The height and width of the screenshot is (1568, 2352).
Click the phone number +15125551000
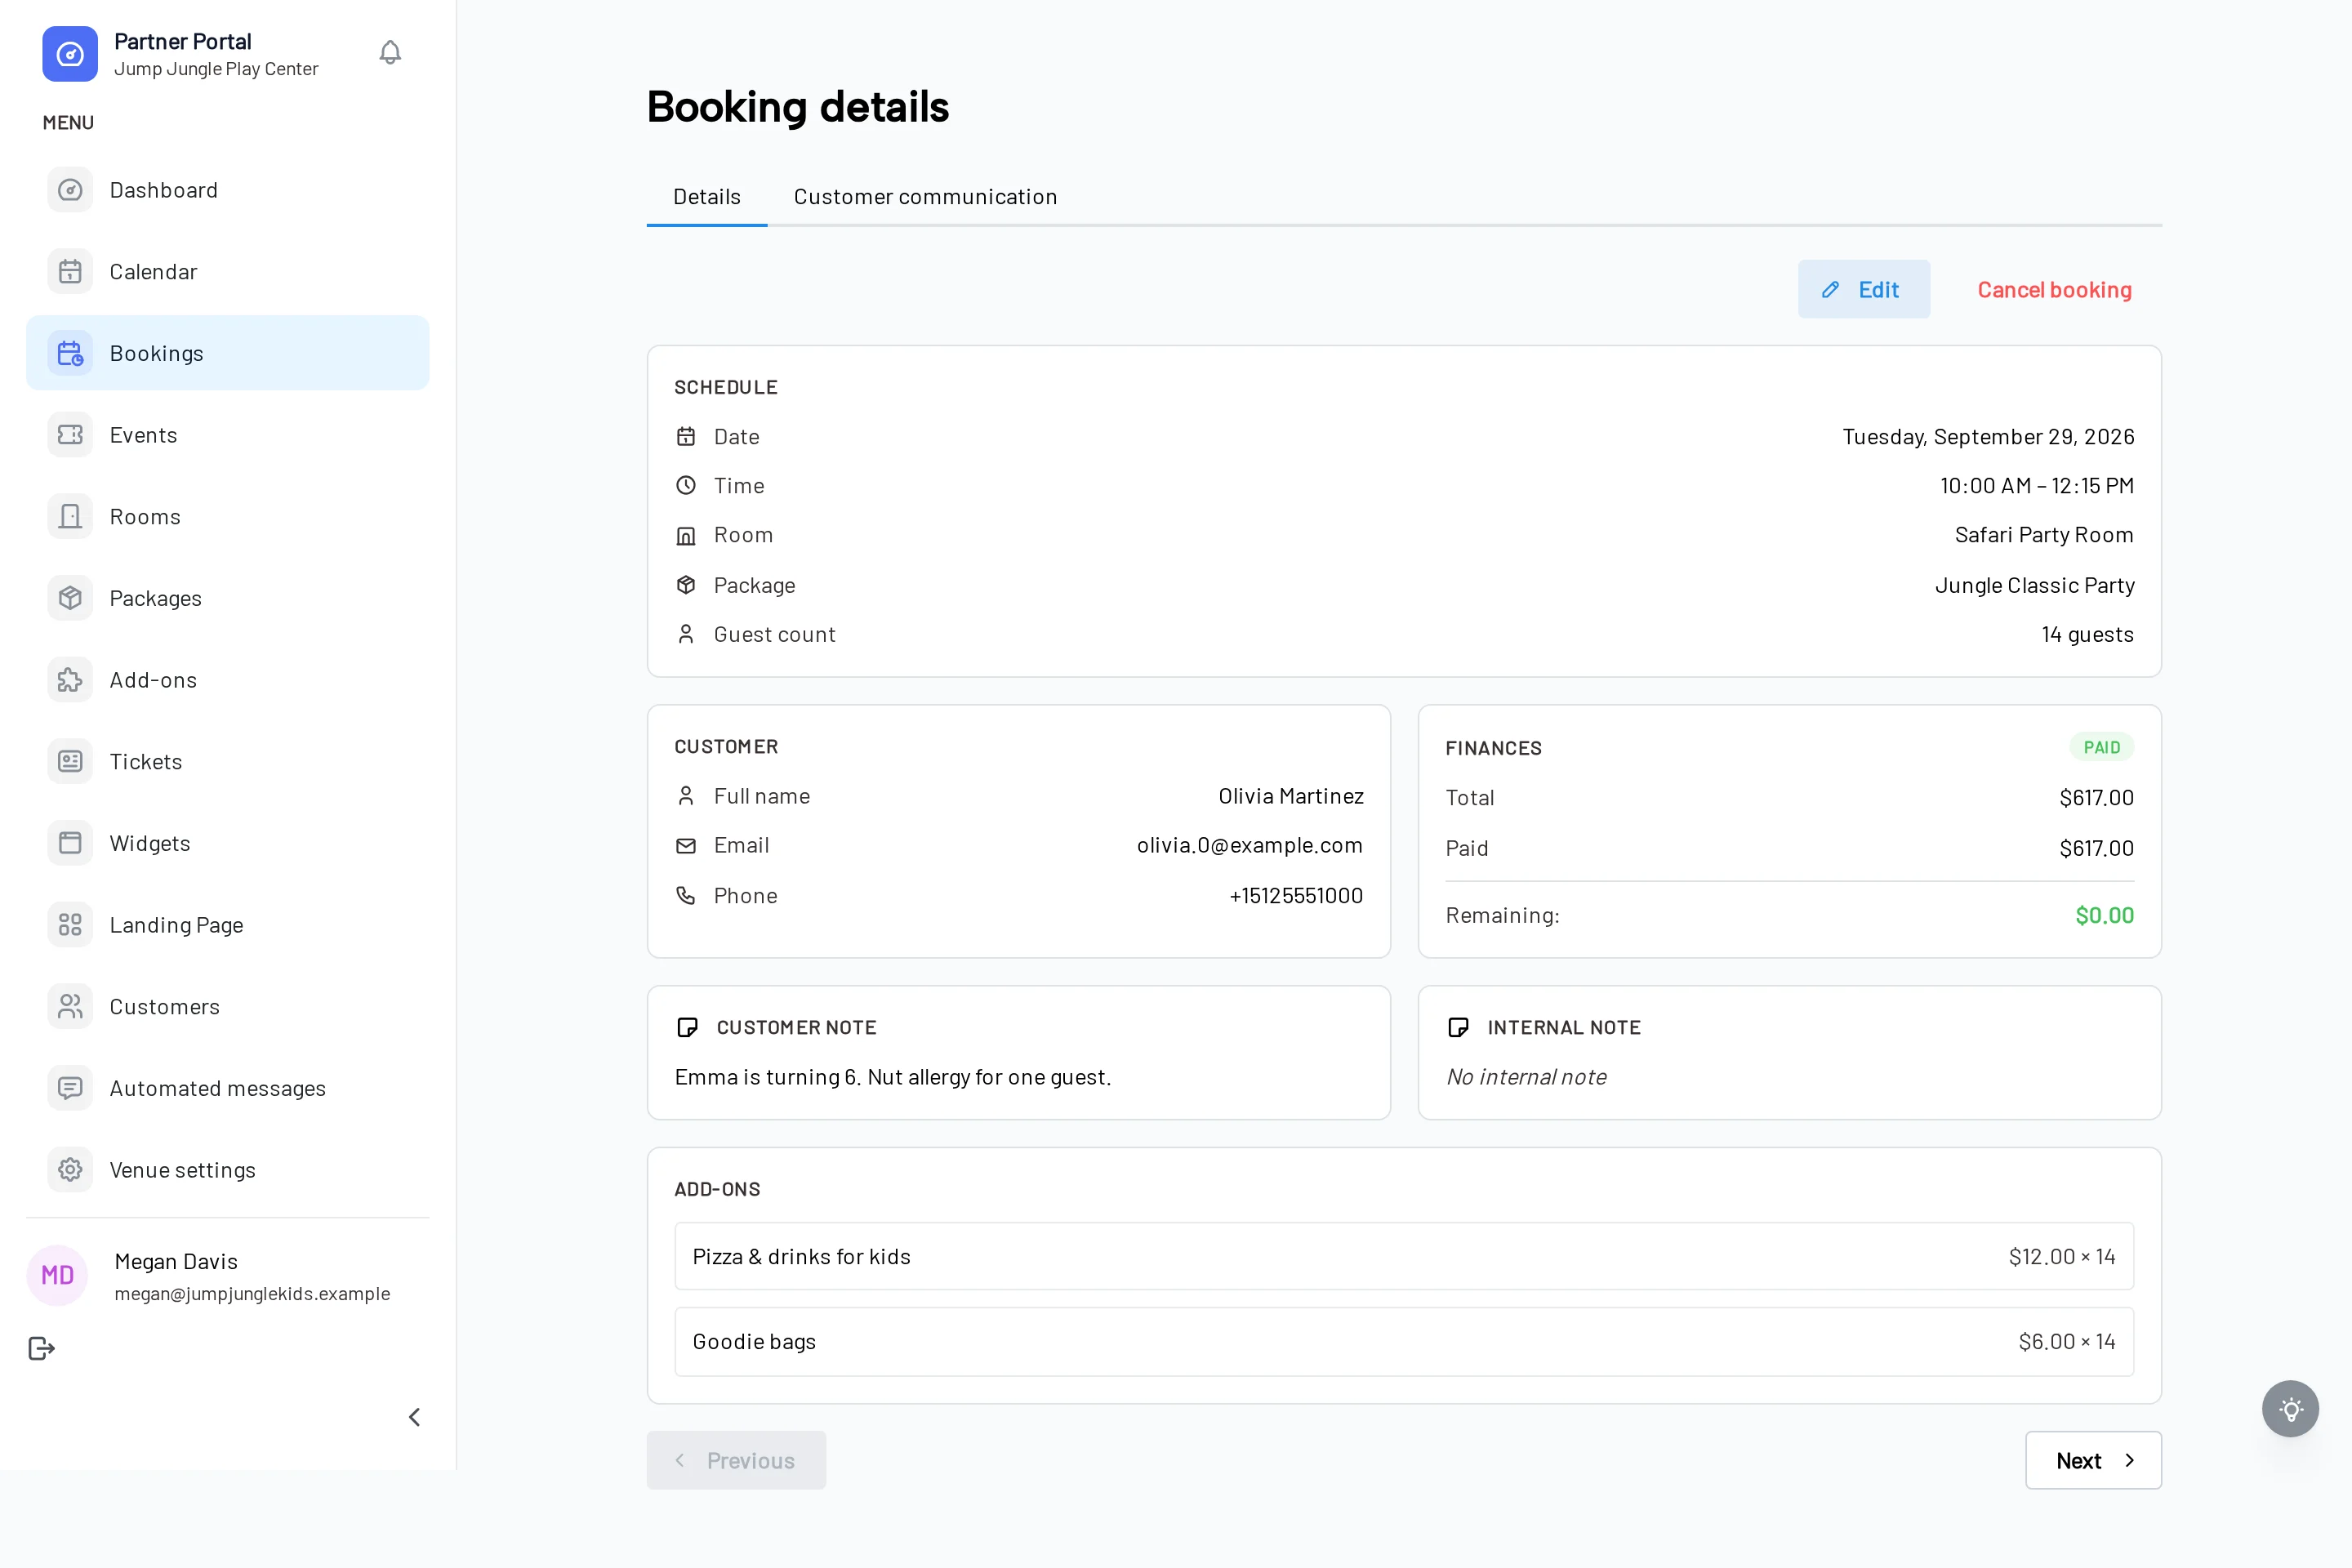[1296, 896]
